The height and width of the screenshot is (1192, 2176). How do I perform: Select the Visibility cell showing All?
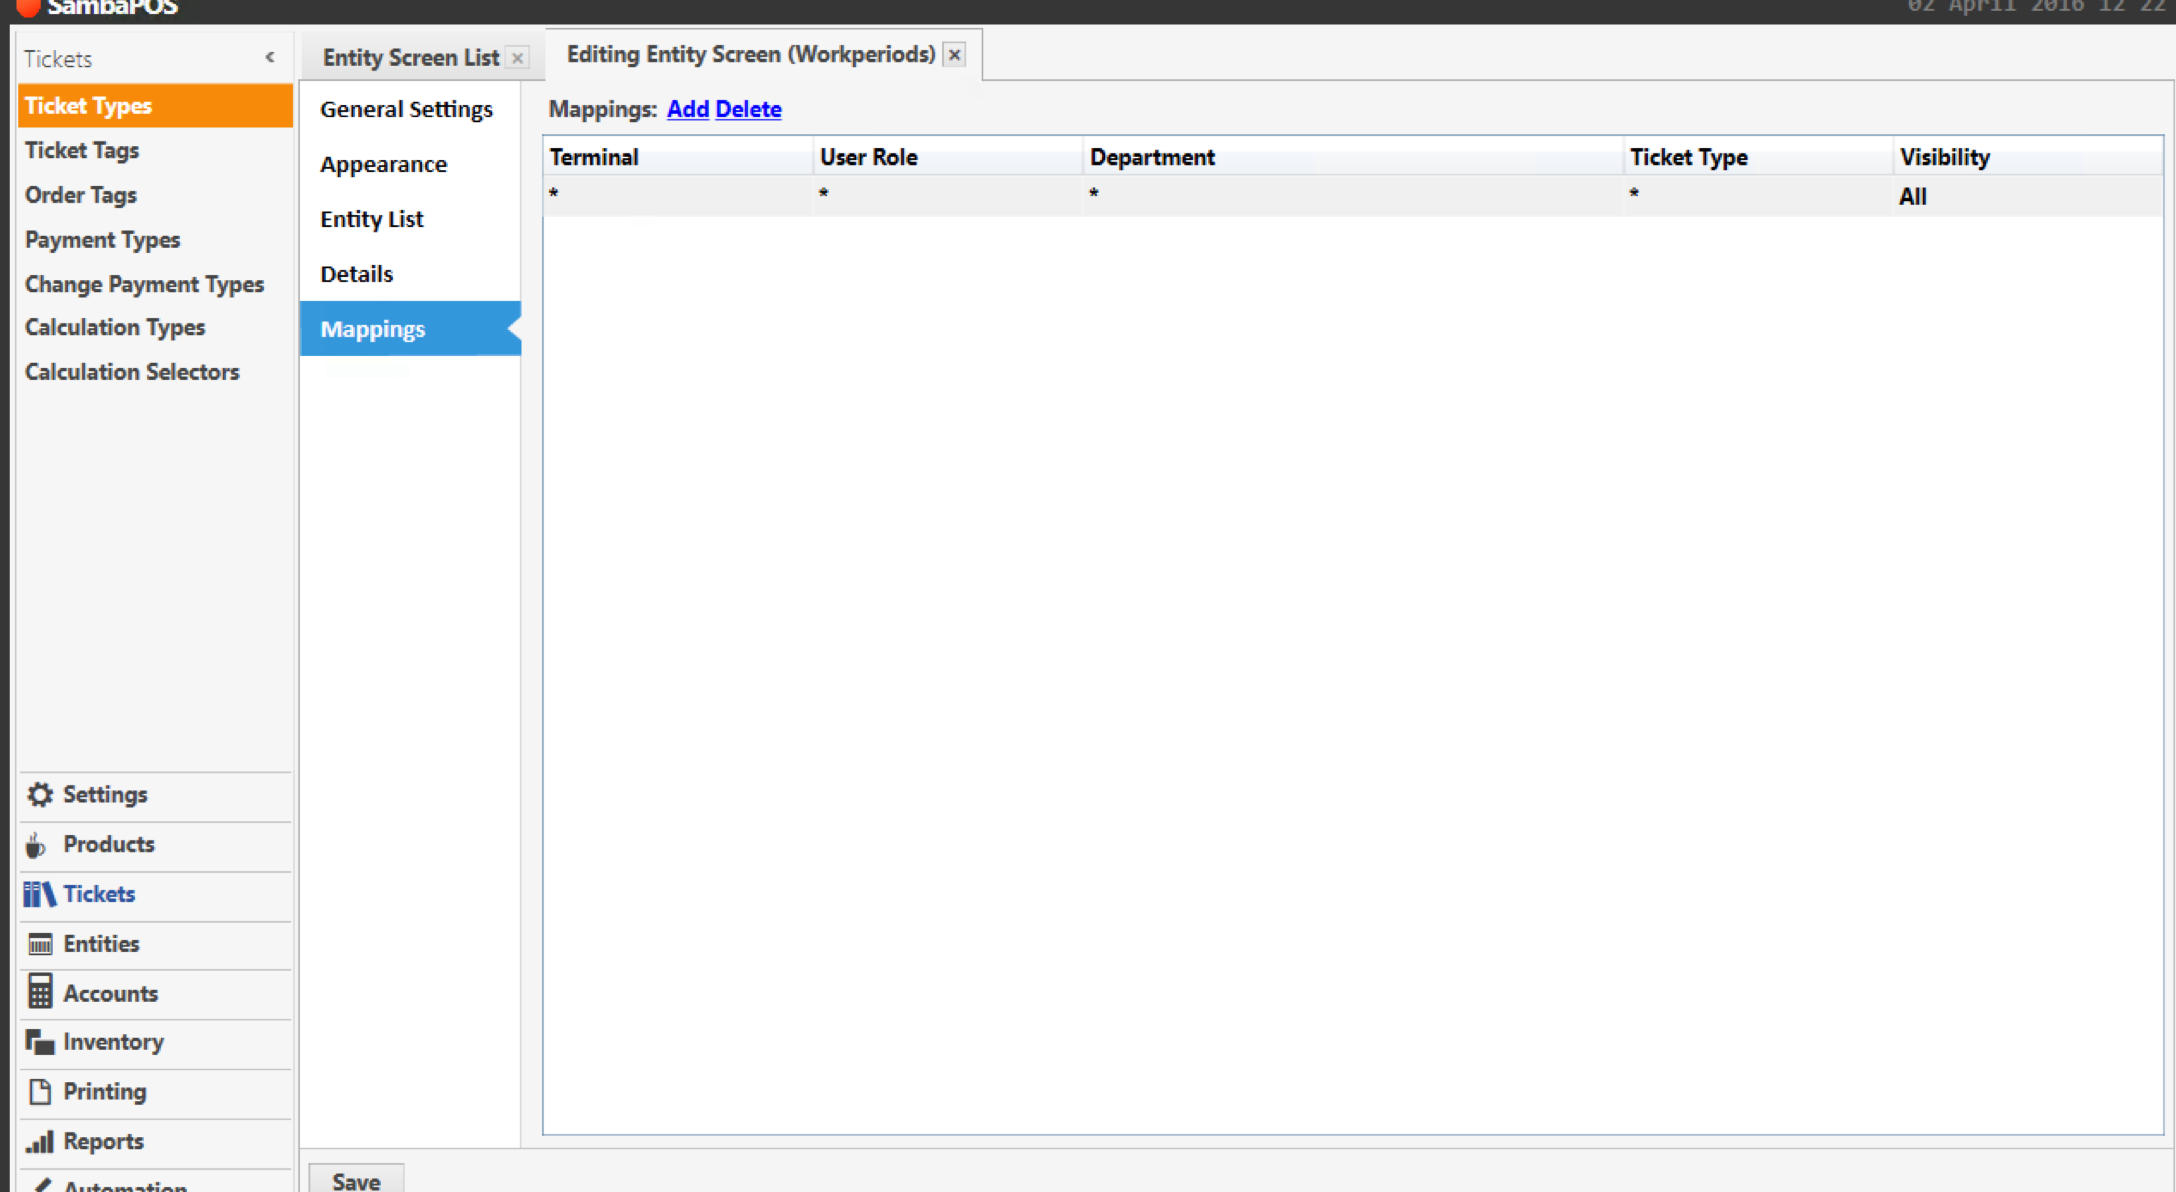[1913, 196]
